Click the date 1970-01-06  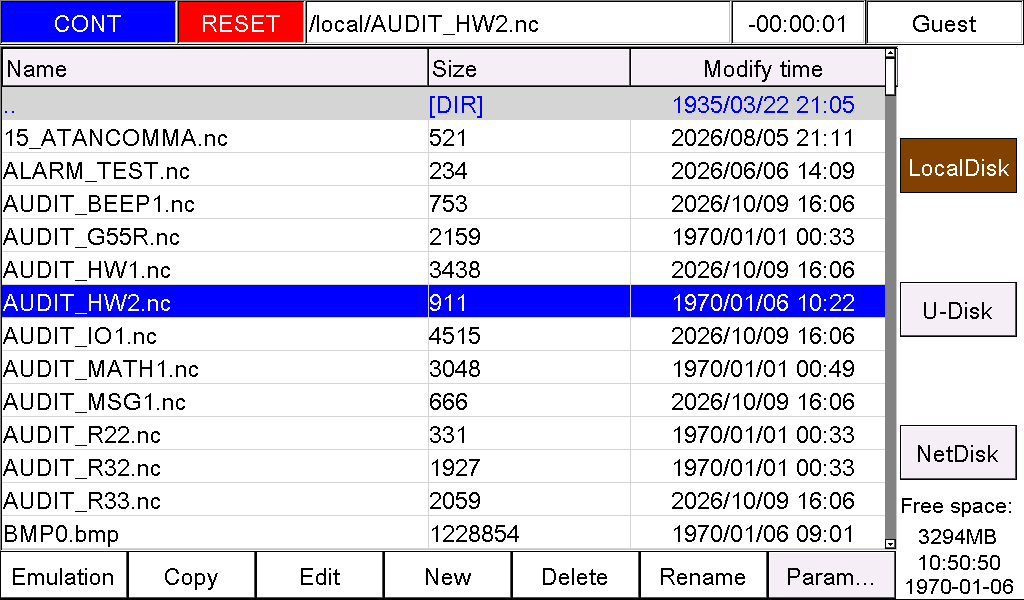click(959, 586)
